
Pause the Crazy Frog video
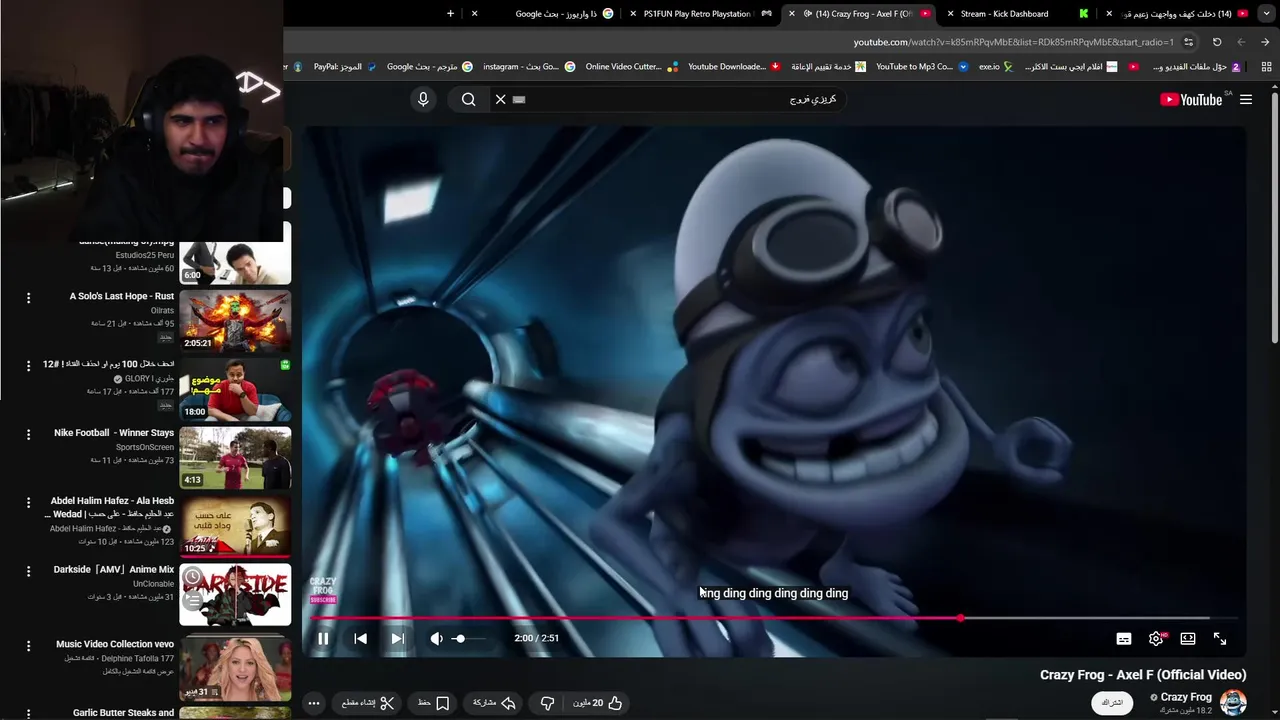(323, 638)
